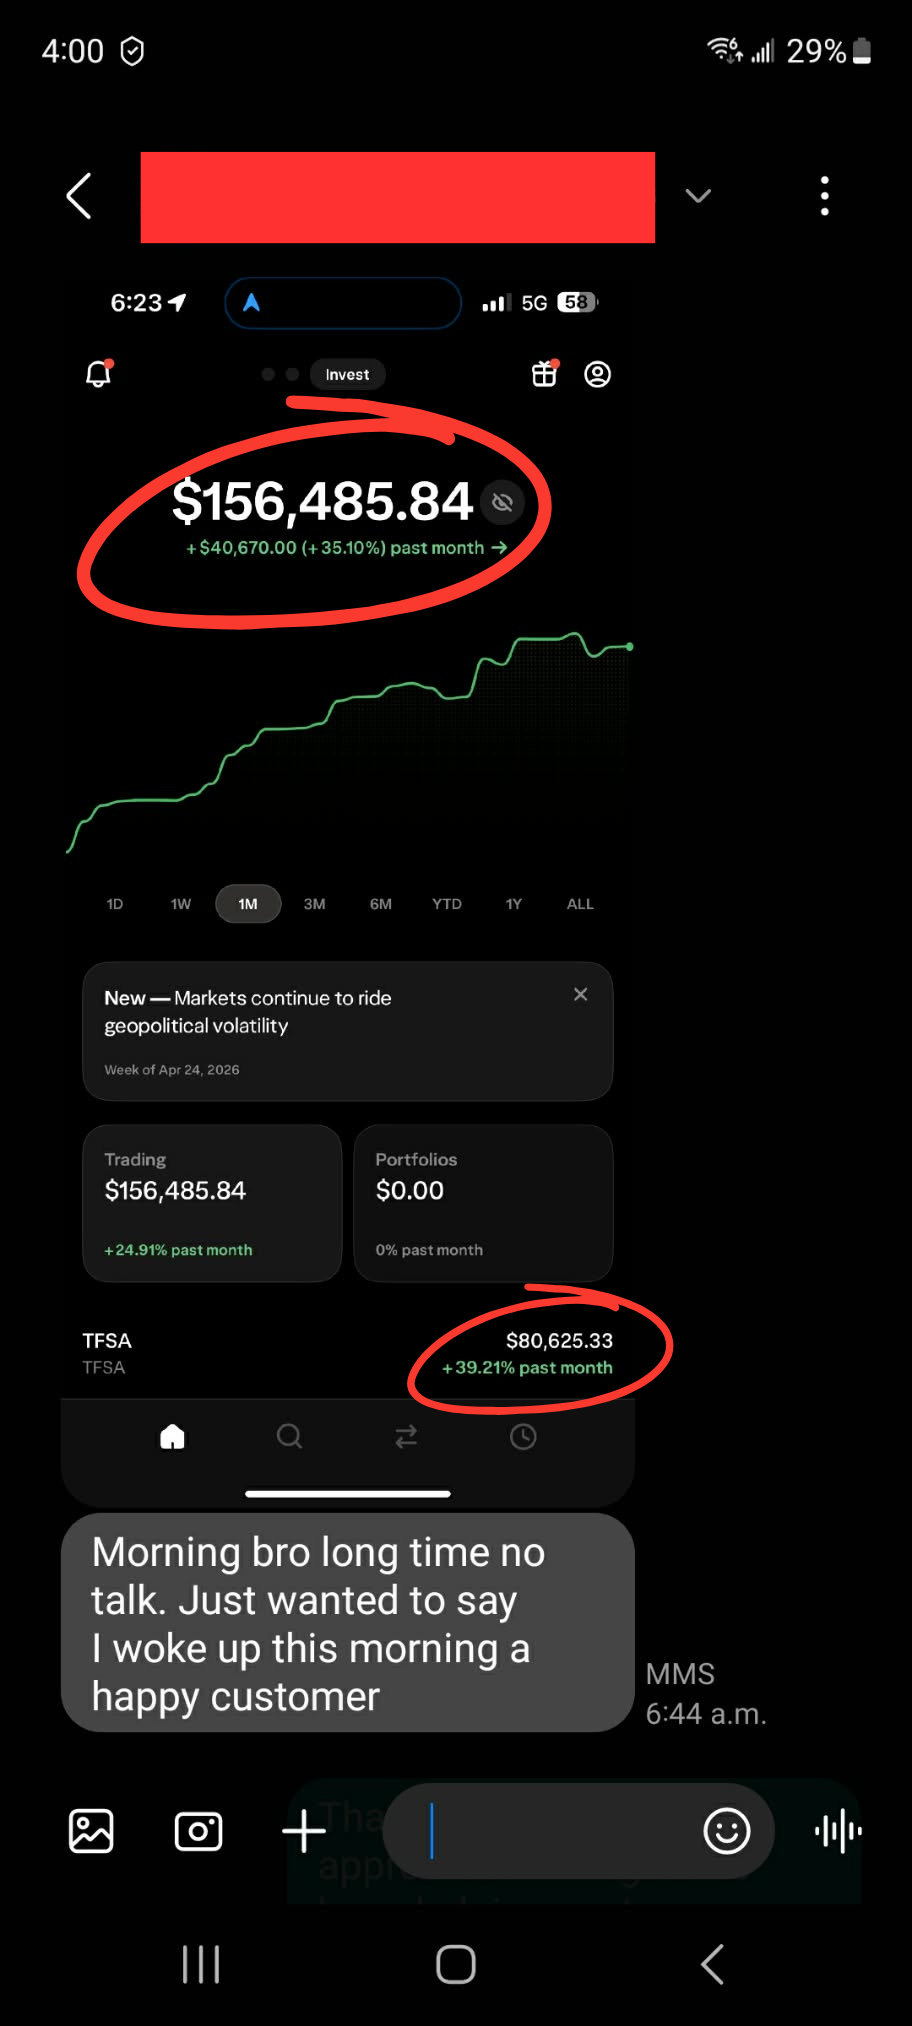The height and width of the screenshot is (2026, 912).
Task: Select the YTD chart range
Action: click(x=447, y=904)
